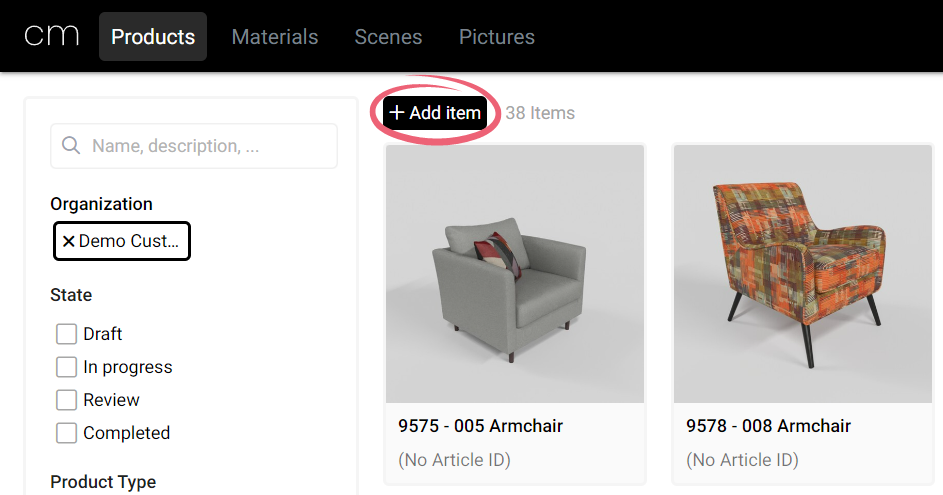Open the Products tab
This screenshot has width=943, height=495.
click(153, 37)
